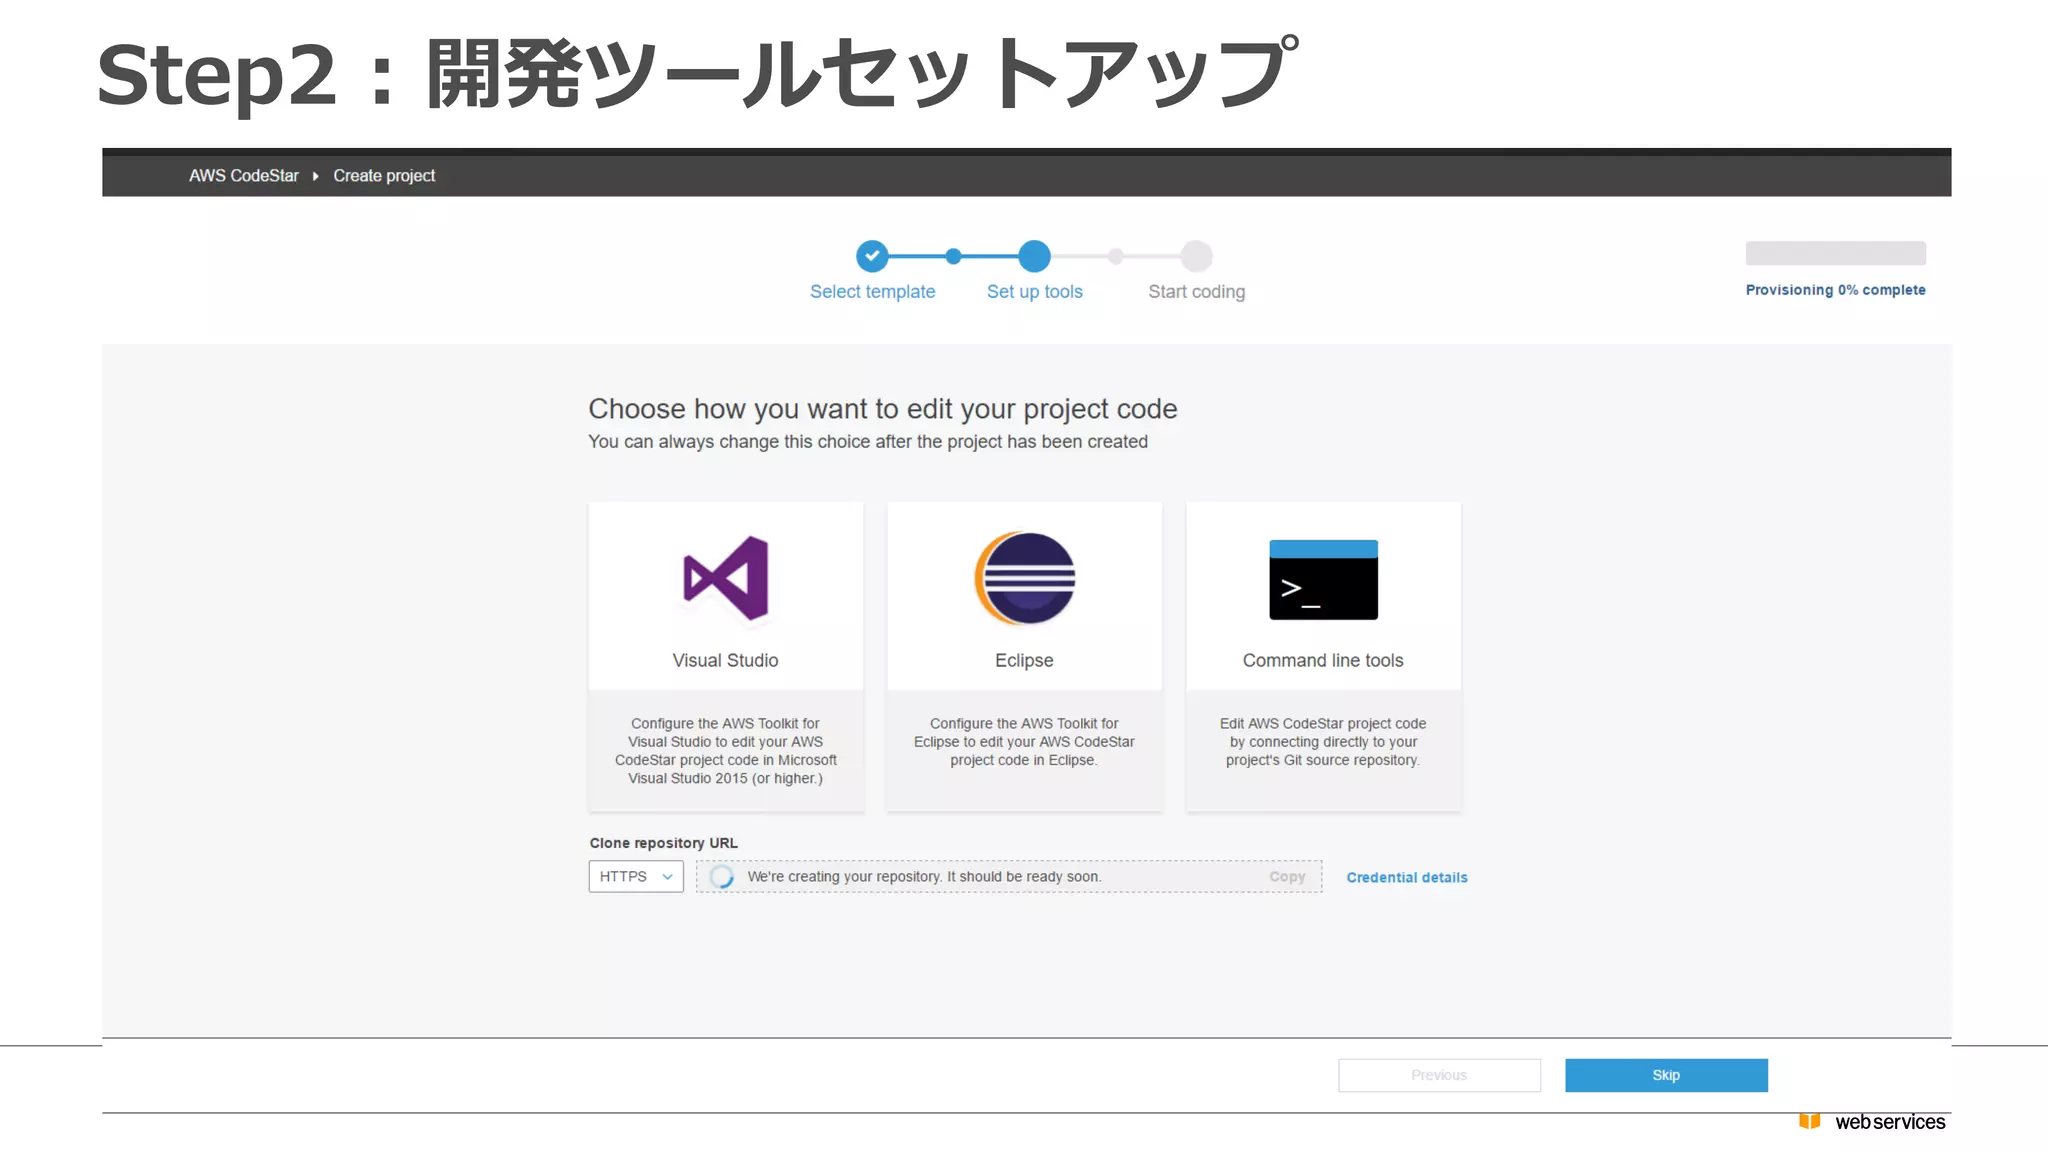Click AWS CodeStar breadcrumb link
This screenshot has height=1152, width=2048.
(x=244, y=175)
